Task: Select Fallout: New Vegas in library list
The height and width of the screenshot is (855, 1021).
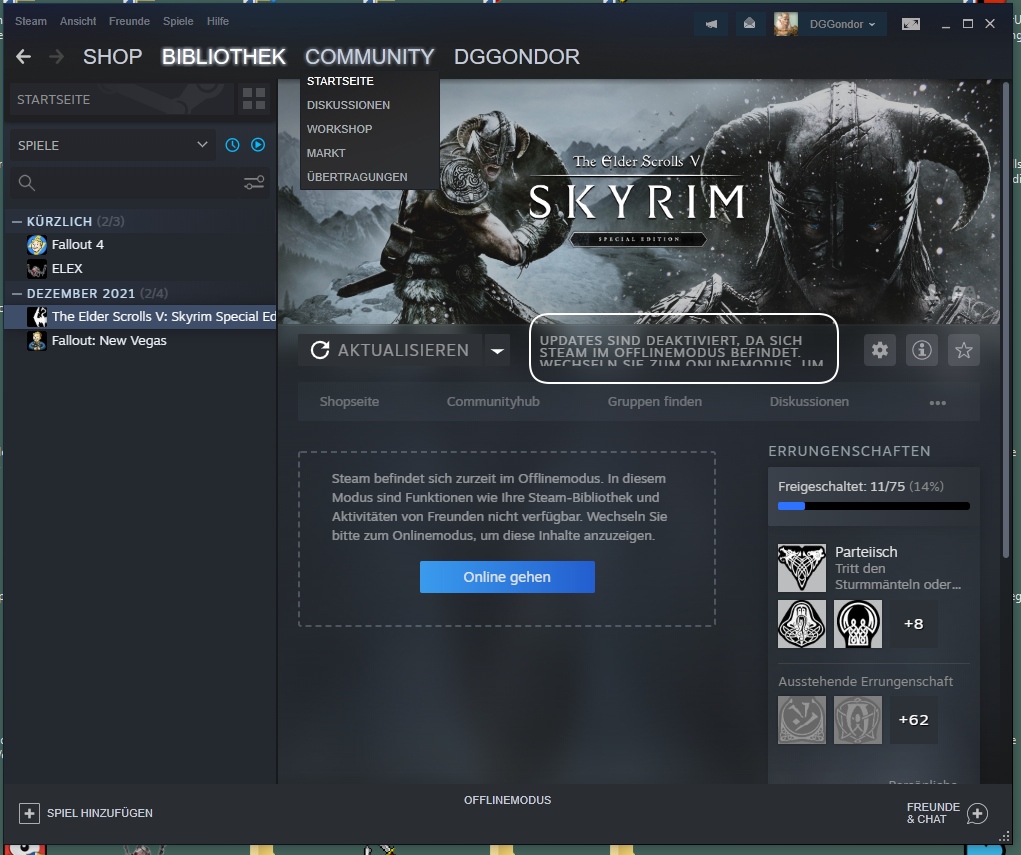Action: coord(109,341)
